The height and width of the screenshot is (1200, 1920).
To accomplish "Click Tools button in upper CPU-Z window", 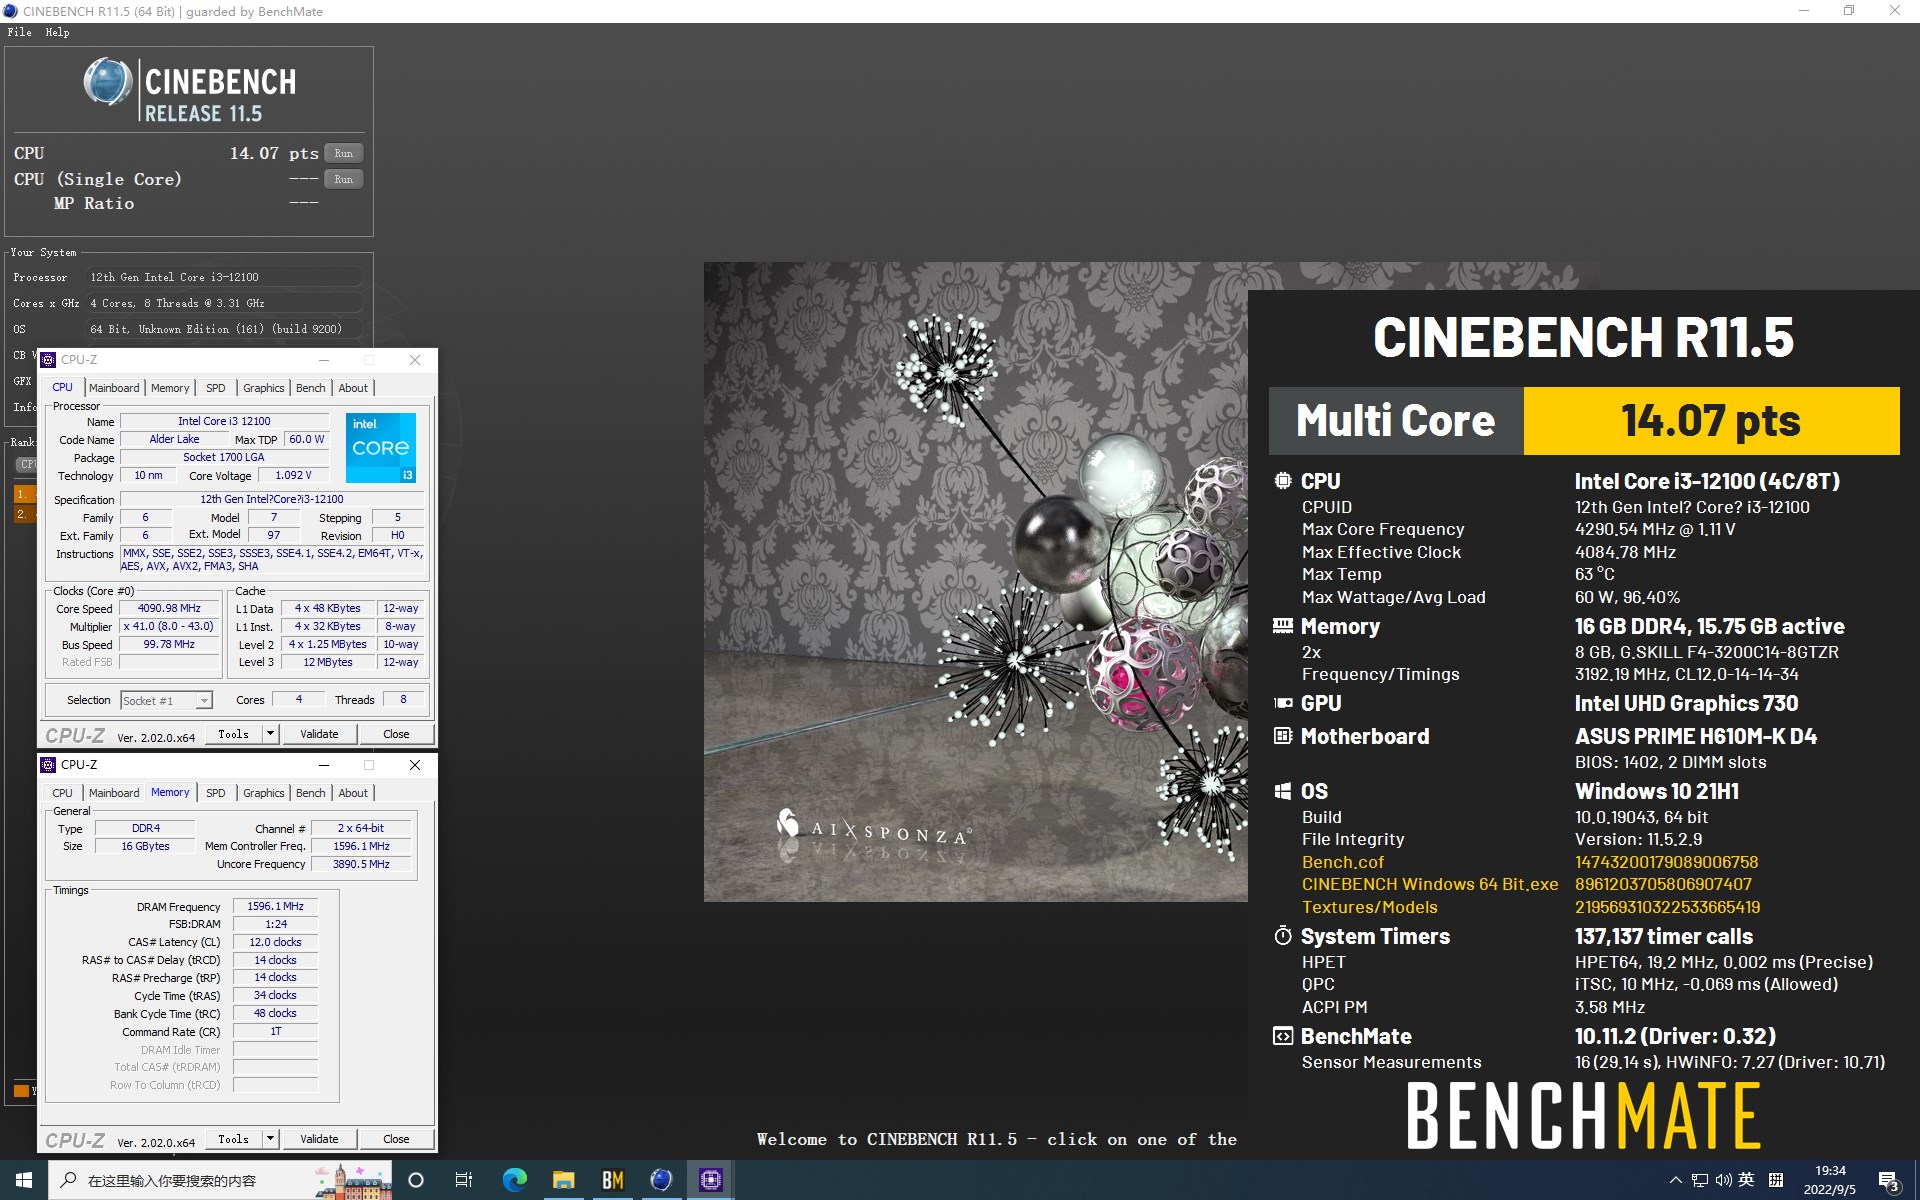I will (x=233, y=734).
